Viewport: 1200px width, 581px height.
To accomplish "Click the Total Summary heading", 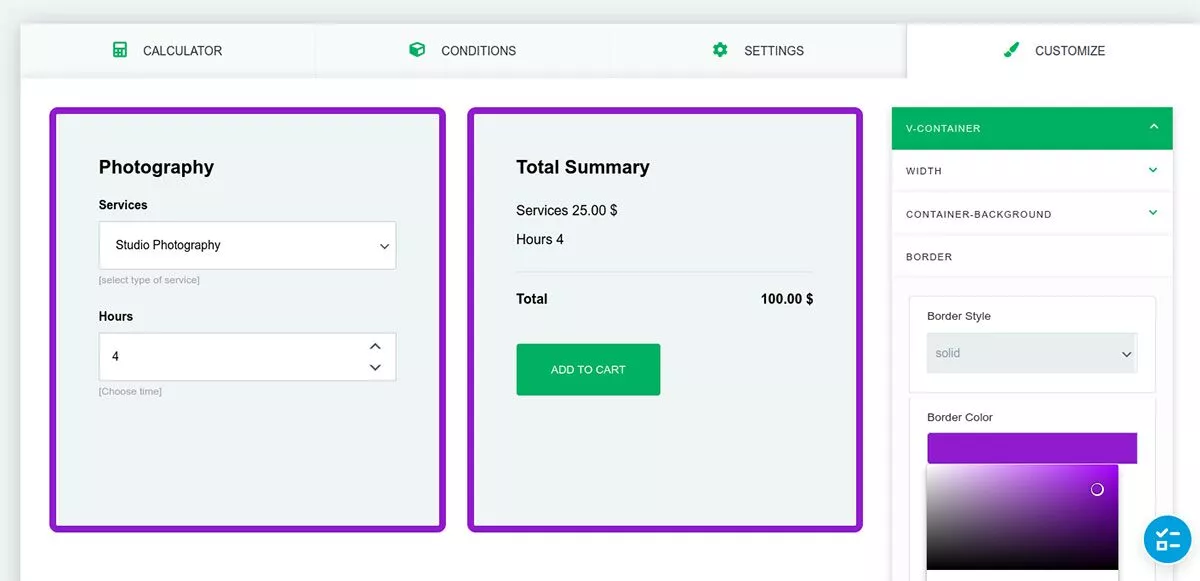I will point(583,167).
